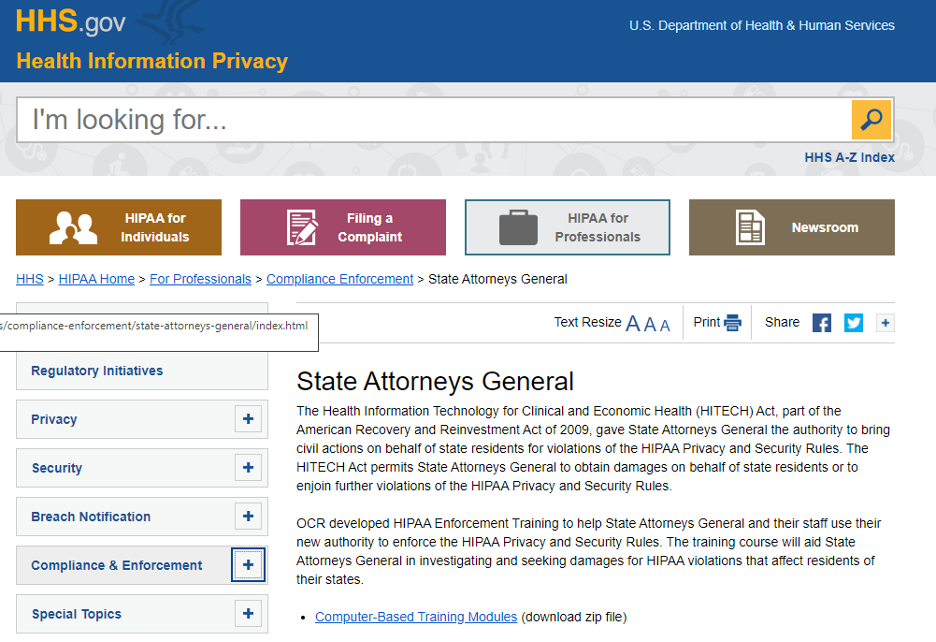
Task: Click the largest A to increase text size
Action: (x=633, y=322)
